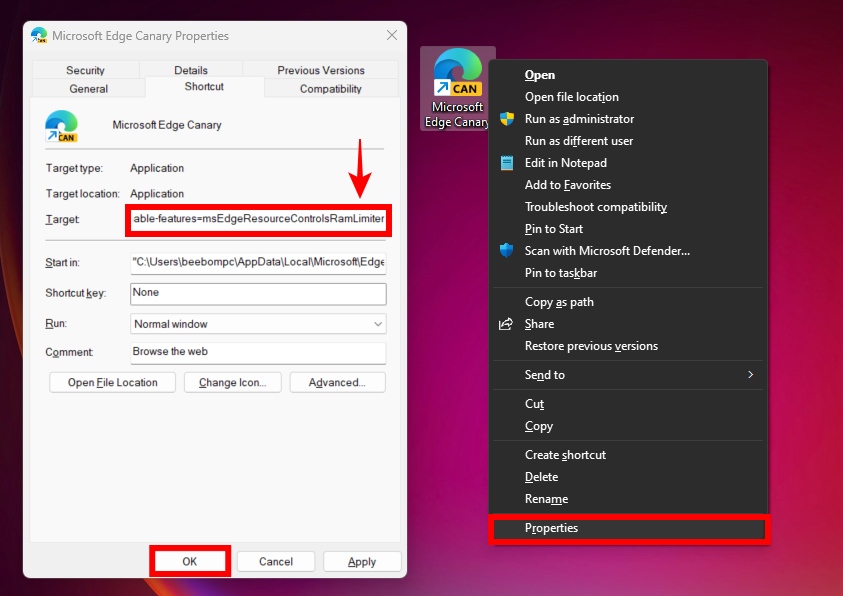The width and height of the screenshot is (843, 596).
Task: Switch to the Details tab
Action: pyautogui.click(x=191, y=70)
